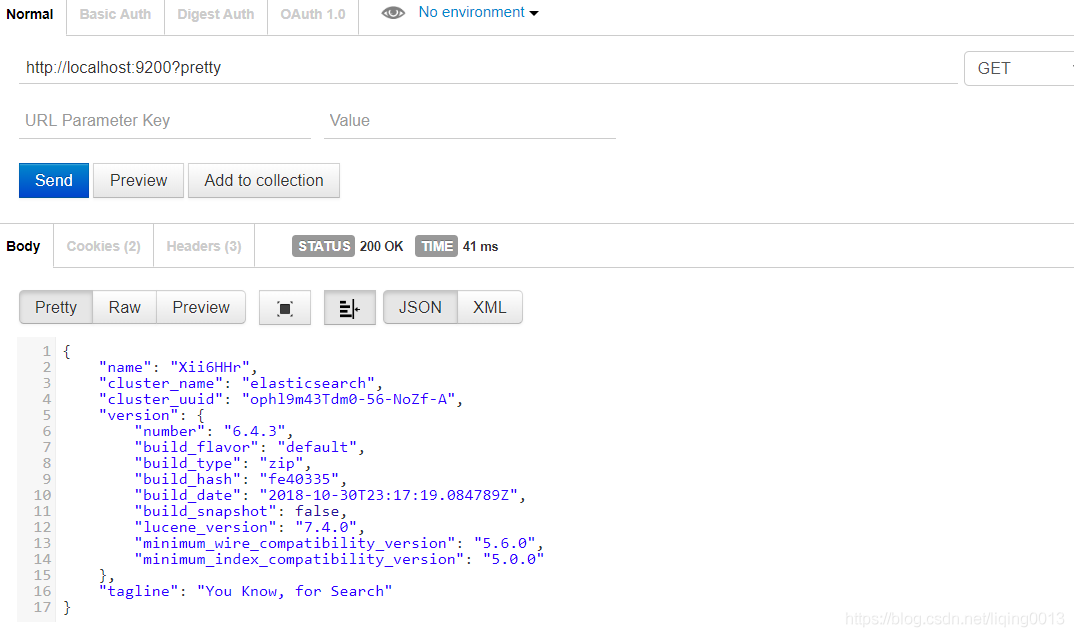Select JSON response type
The image size is (1074, 637).
click(x=420, y=308)
